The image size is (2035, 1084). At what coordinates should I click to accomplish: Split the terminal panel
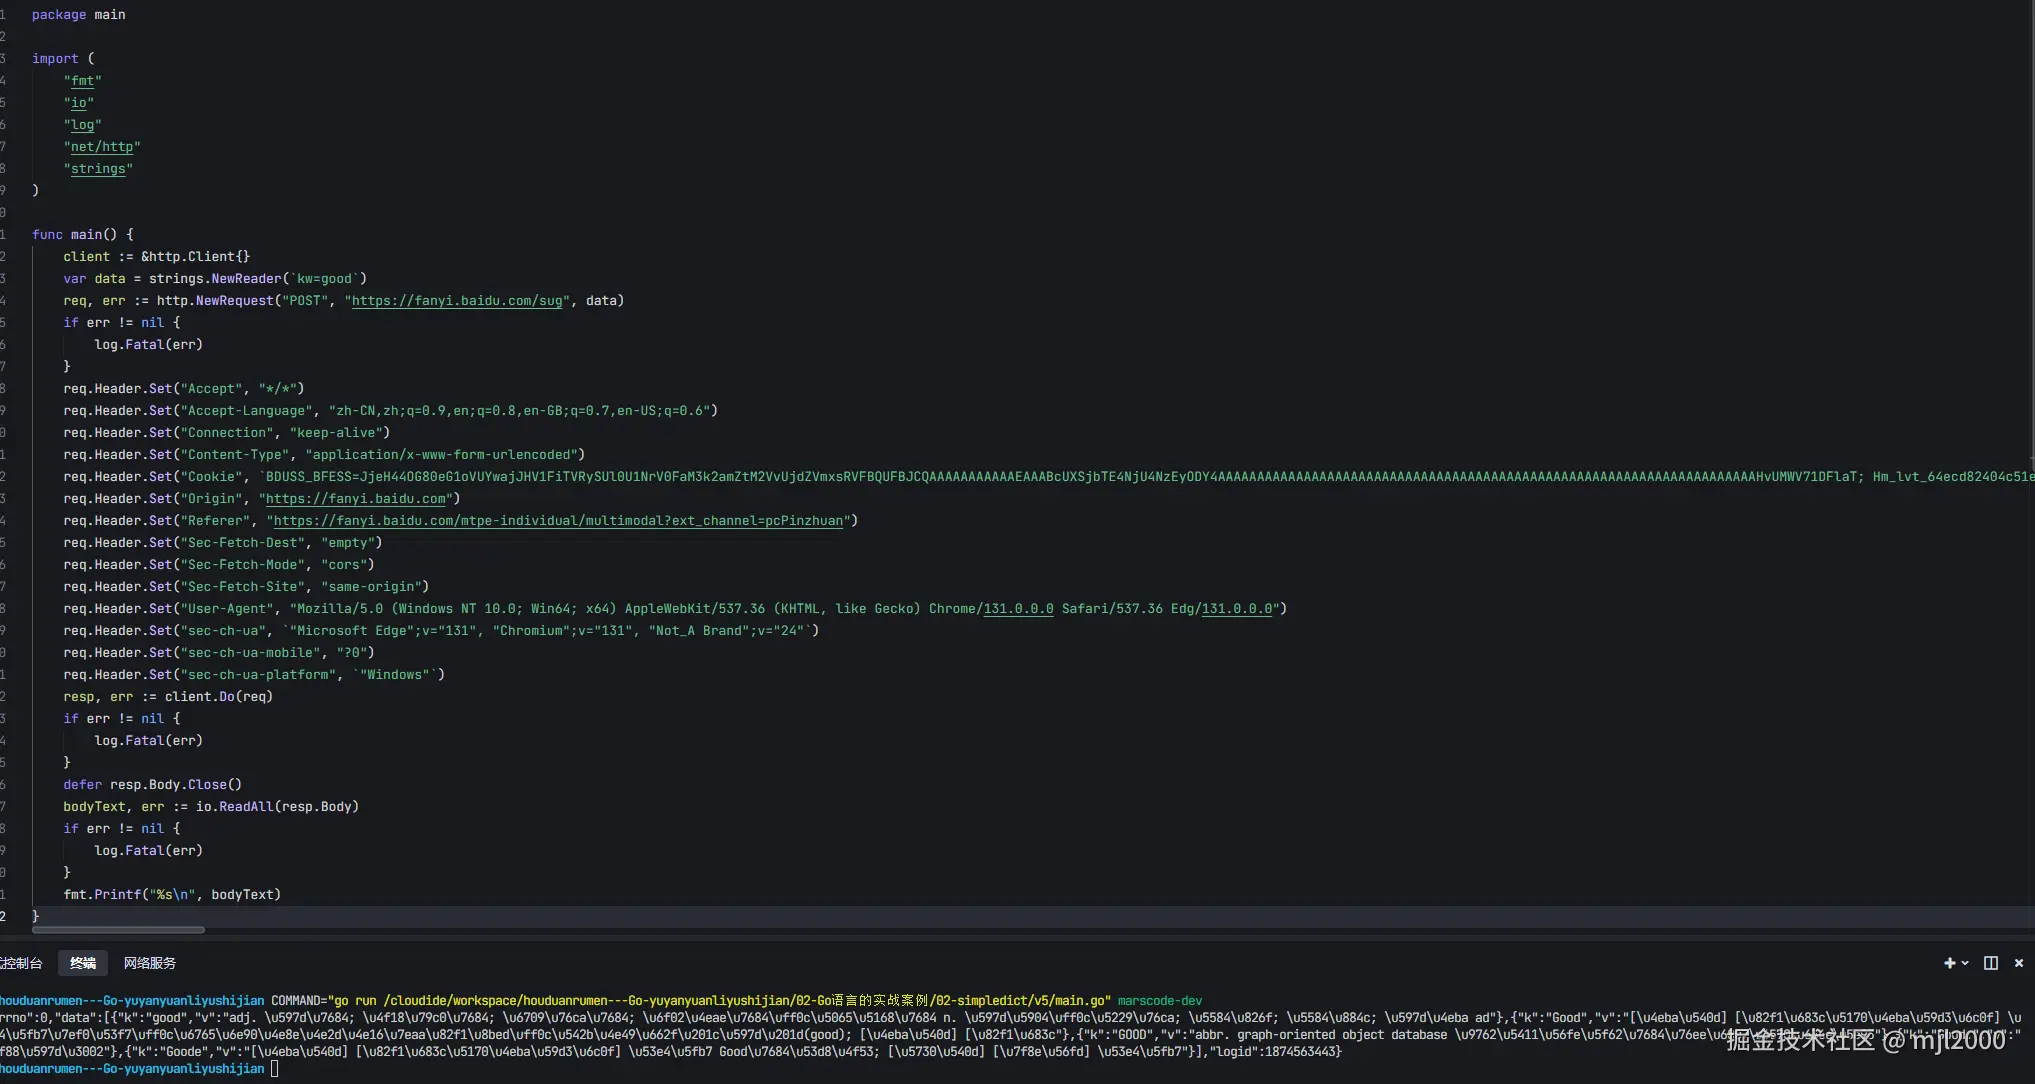1991,963
